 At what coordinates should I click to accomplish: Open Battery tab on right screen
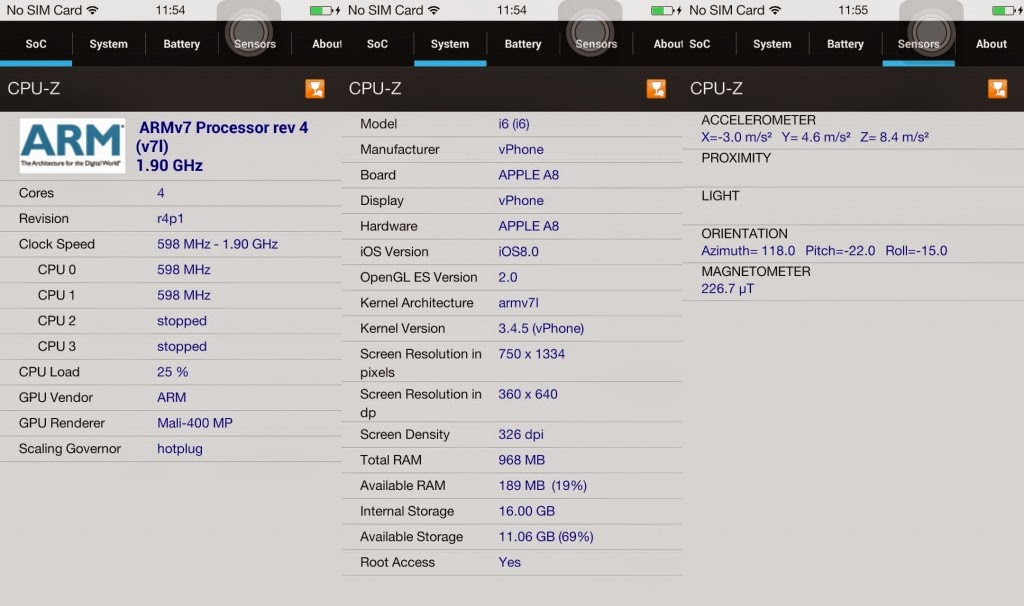tap(845, 44)
